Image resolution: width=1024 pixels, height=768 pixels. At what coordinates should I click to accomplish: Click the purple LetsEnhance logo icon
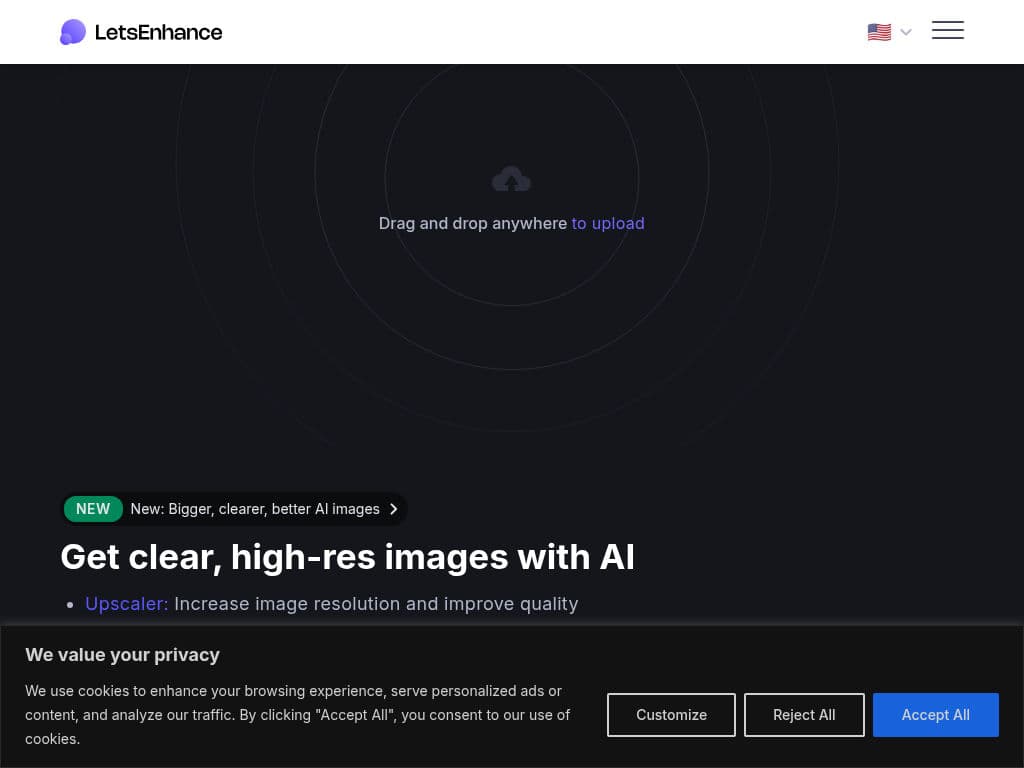pos(72,32)
